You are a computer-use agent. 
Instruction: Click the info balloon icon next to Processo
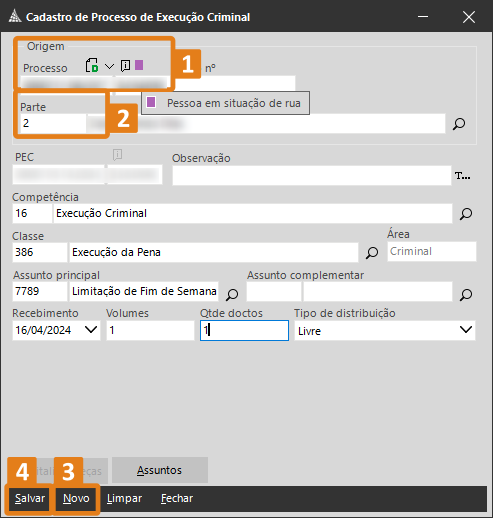pyautogui.click(x=125, y=66)
